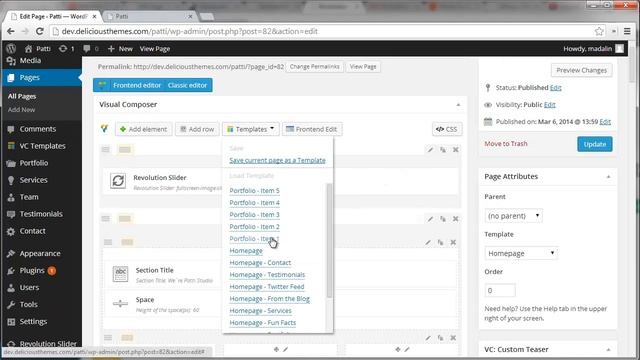Open Users in the sidebar

click(x=29, y=287)
